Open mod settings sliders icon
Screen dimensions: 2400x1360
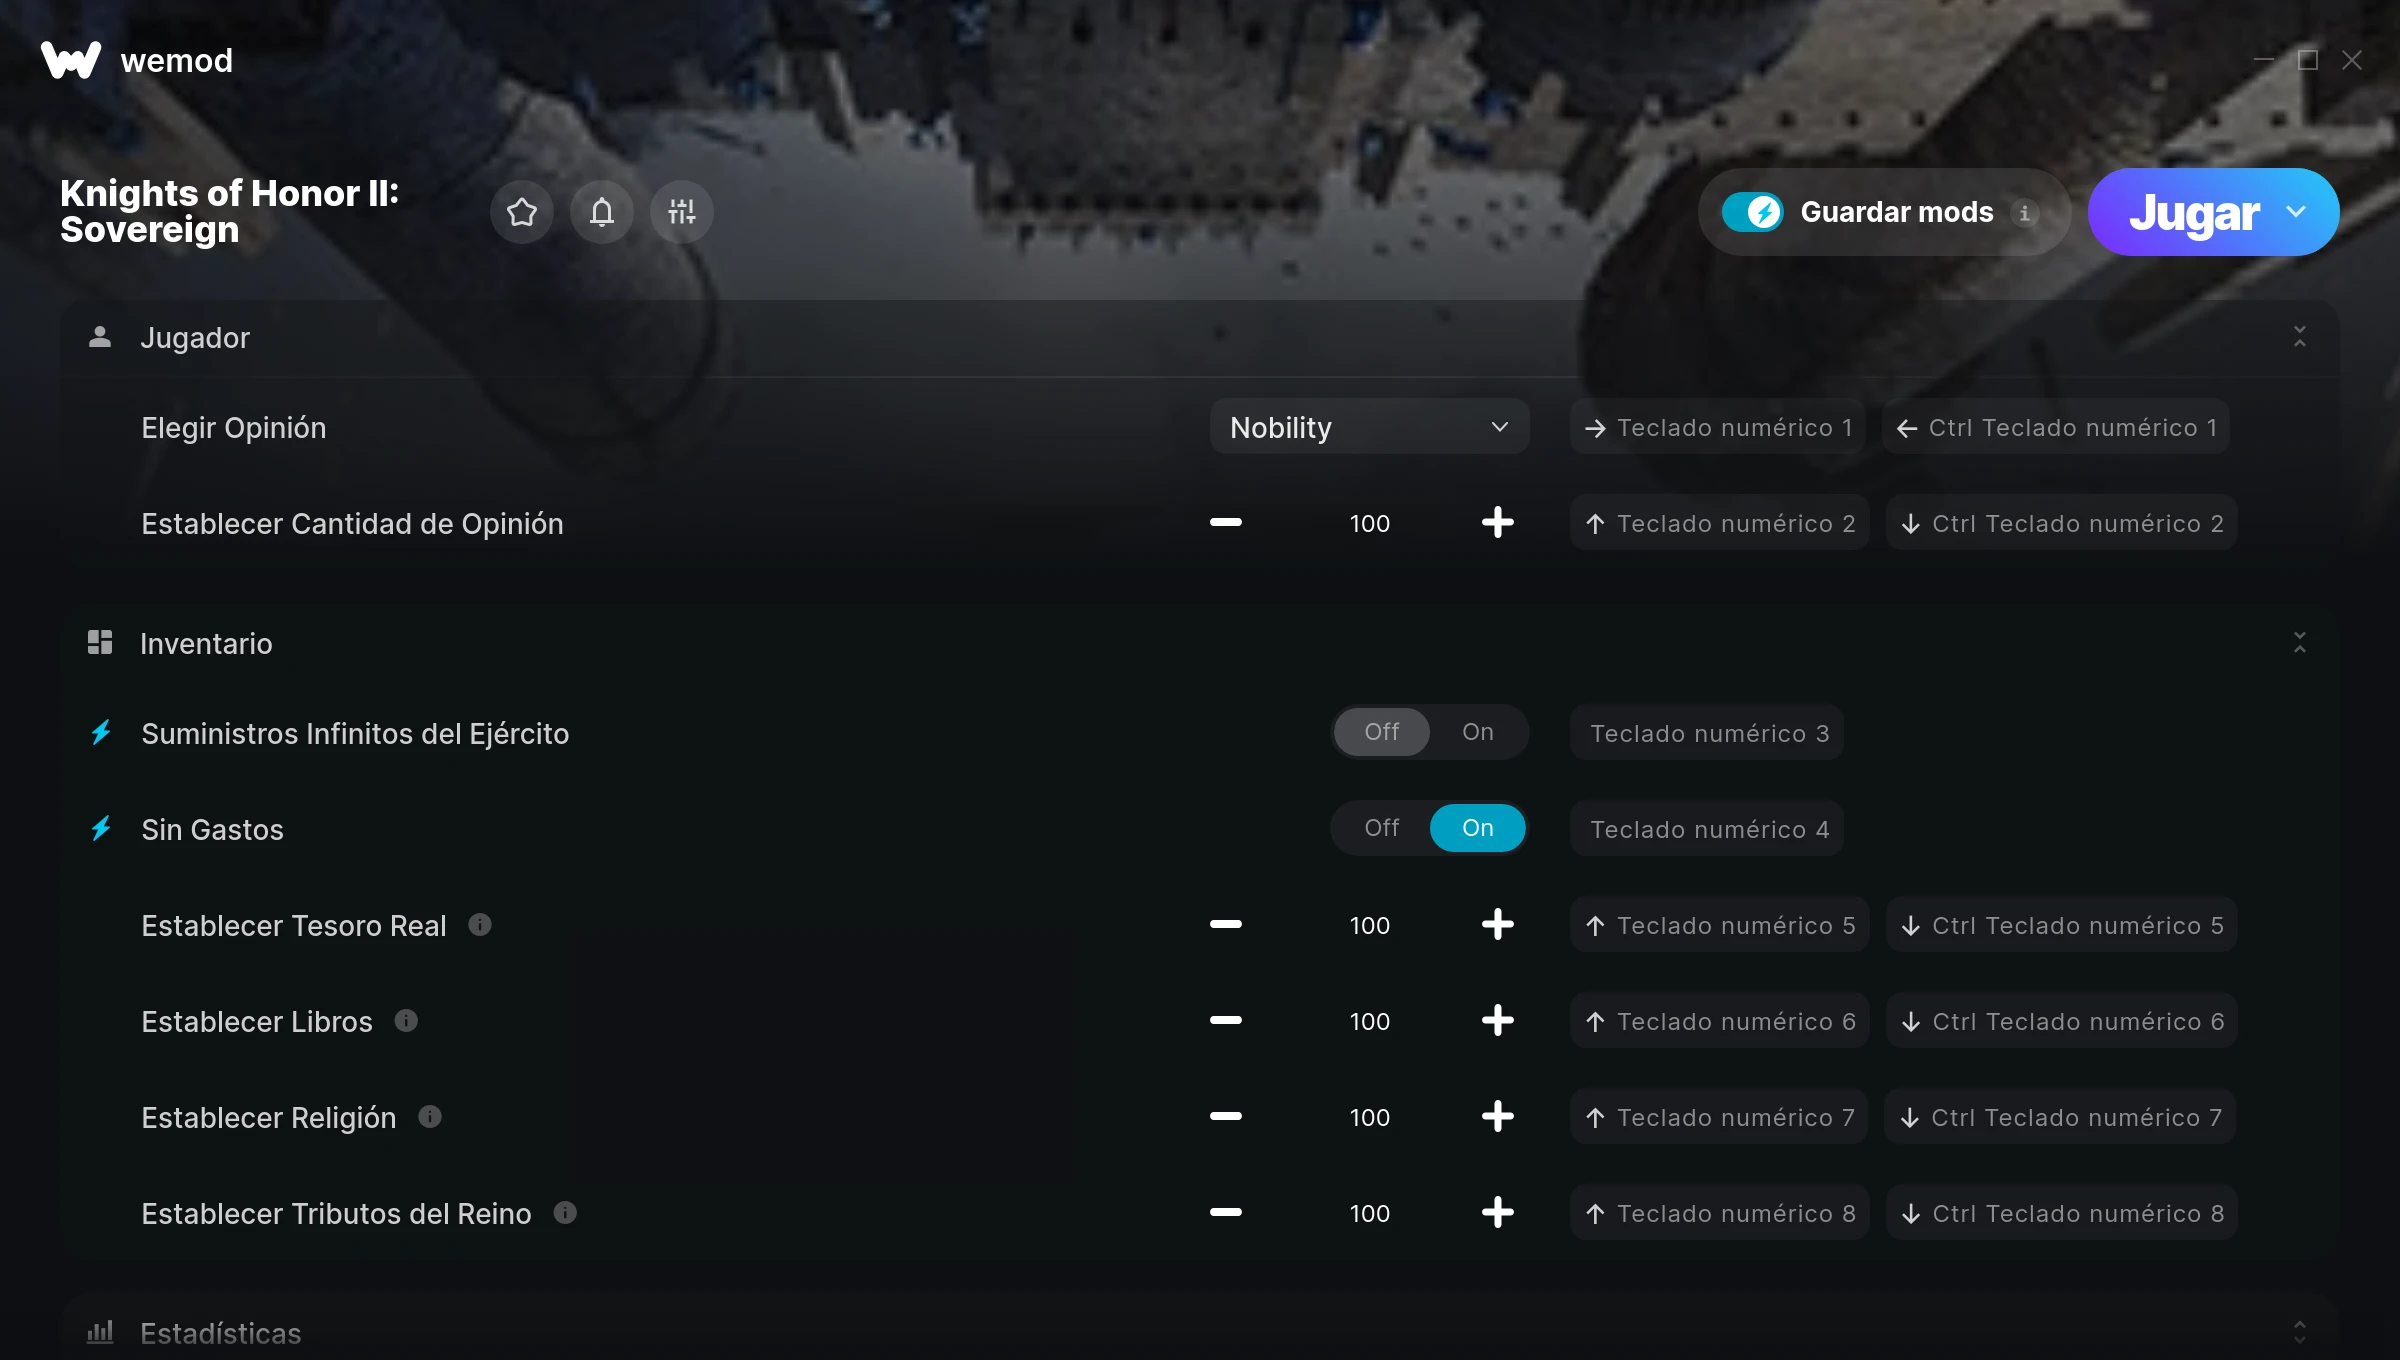pyautogui.click(x=681, y=212)
